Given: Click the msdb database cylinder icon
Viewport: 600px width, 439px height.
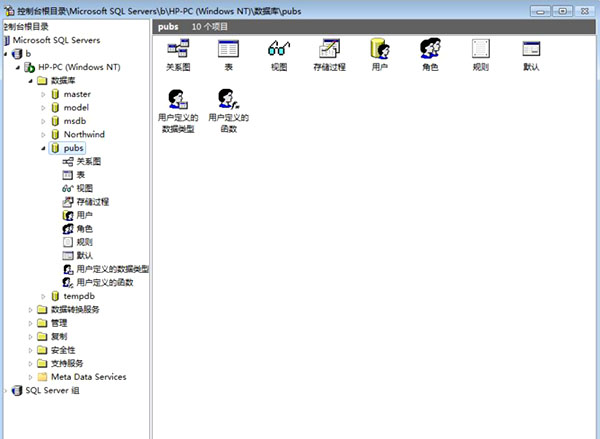Looking at the screenshot, I should pyautogui.click(x=55, y=121).
